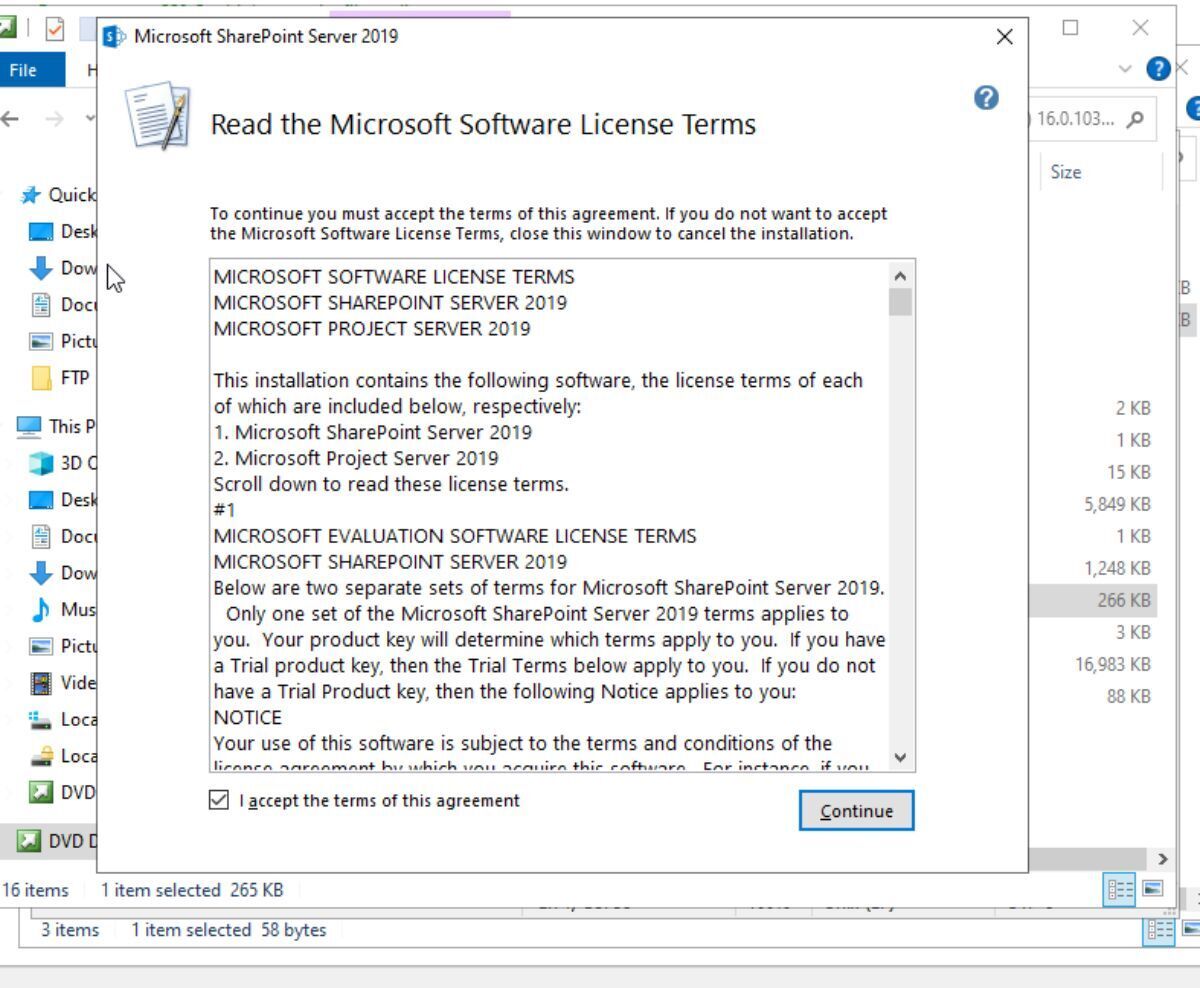The width and height of the screenshot is (1200, 988).
Task: Select Desktop icon under This PC
Action: [x=41, y=499]
